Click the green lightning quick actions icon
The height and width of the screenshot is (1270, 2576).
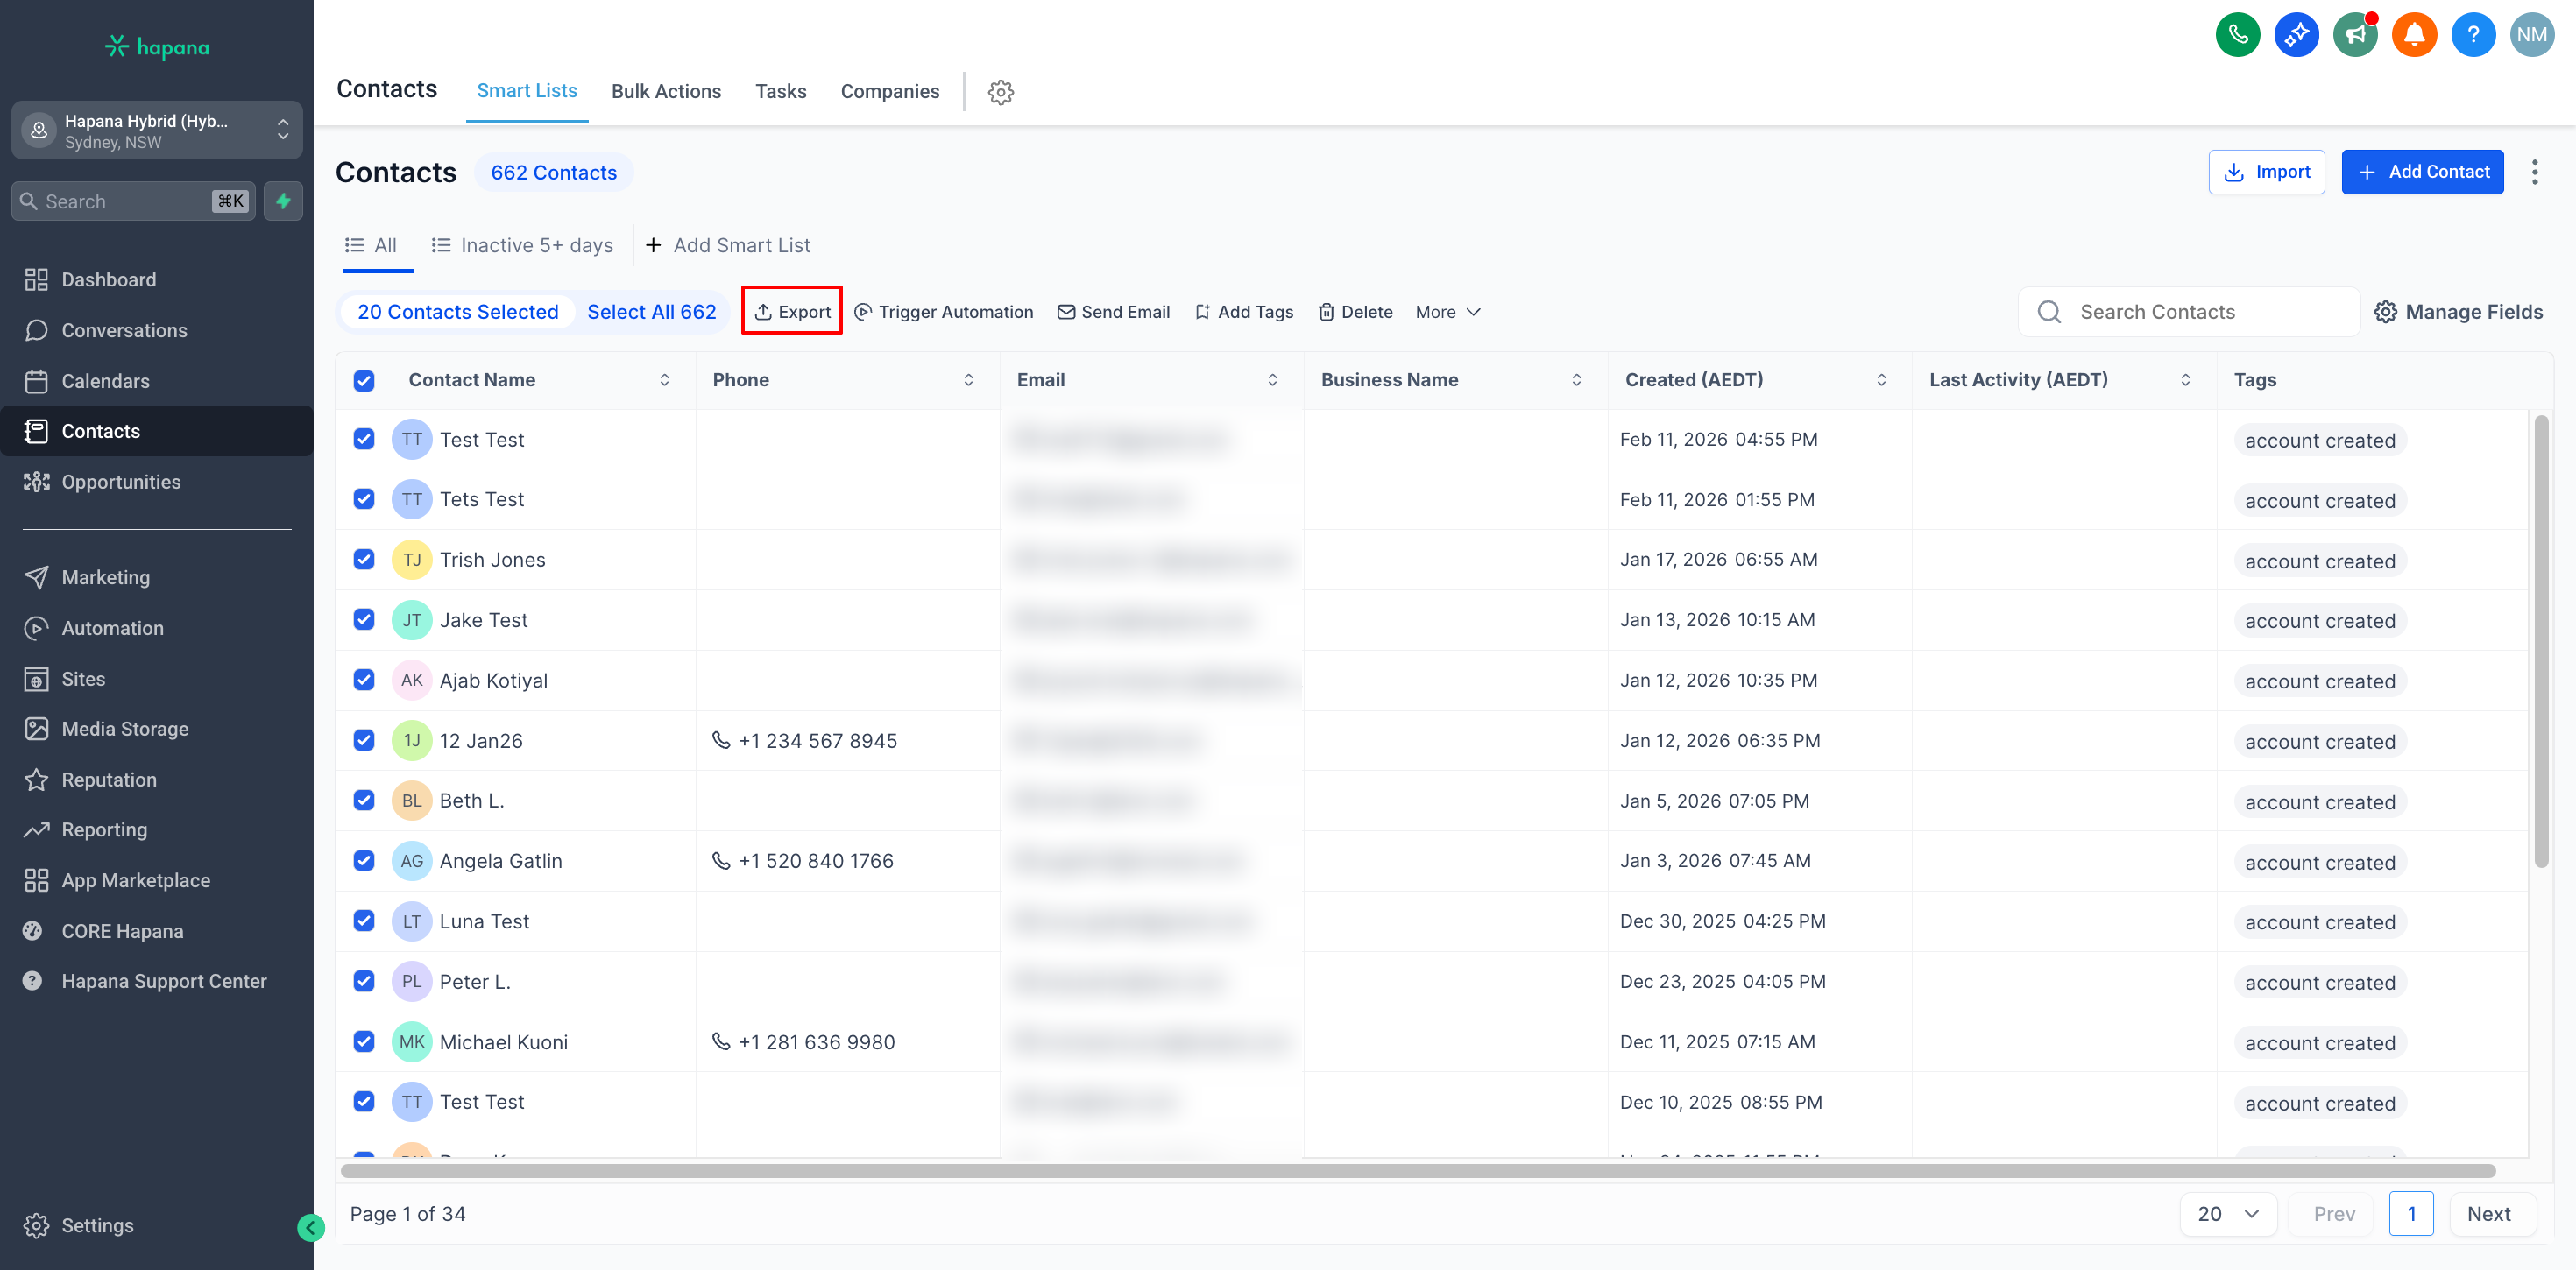tap(284, 201)
